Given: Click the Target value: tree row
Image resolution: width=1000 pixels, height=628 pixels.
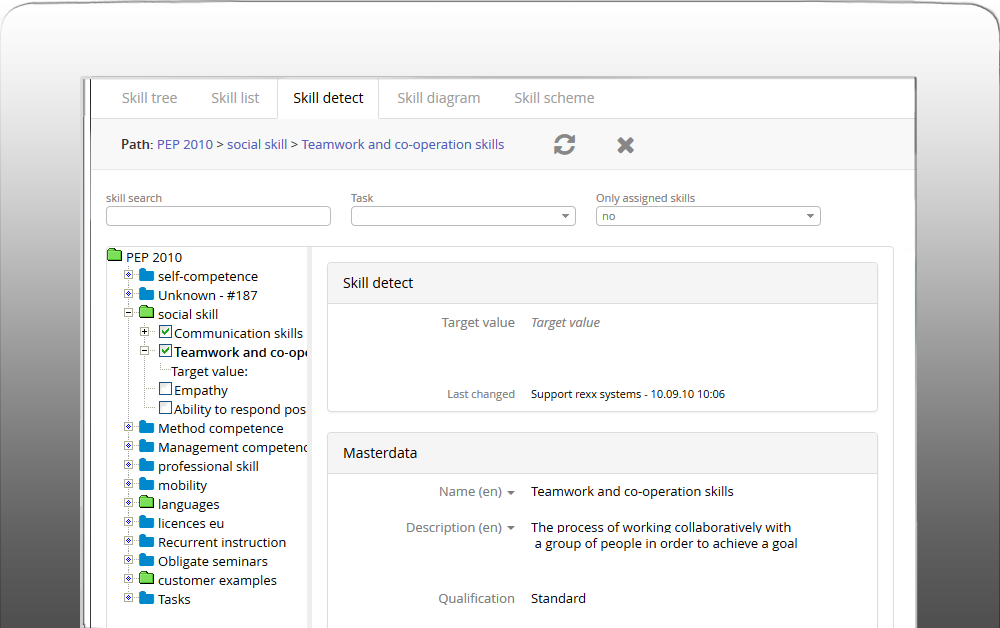Looking at the screenshot, I should tap(209, 371).
